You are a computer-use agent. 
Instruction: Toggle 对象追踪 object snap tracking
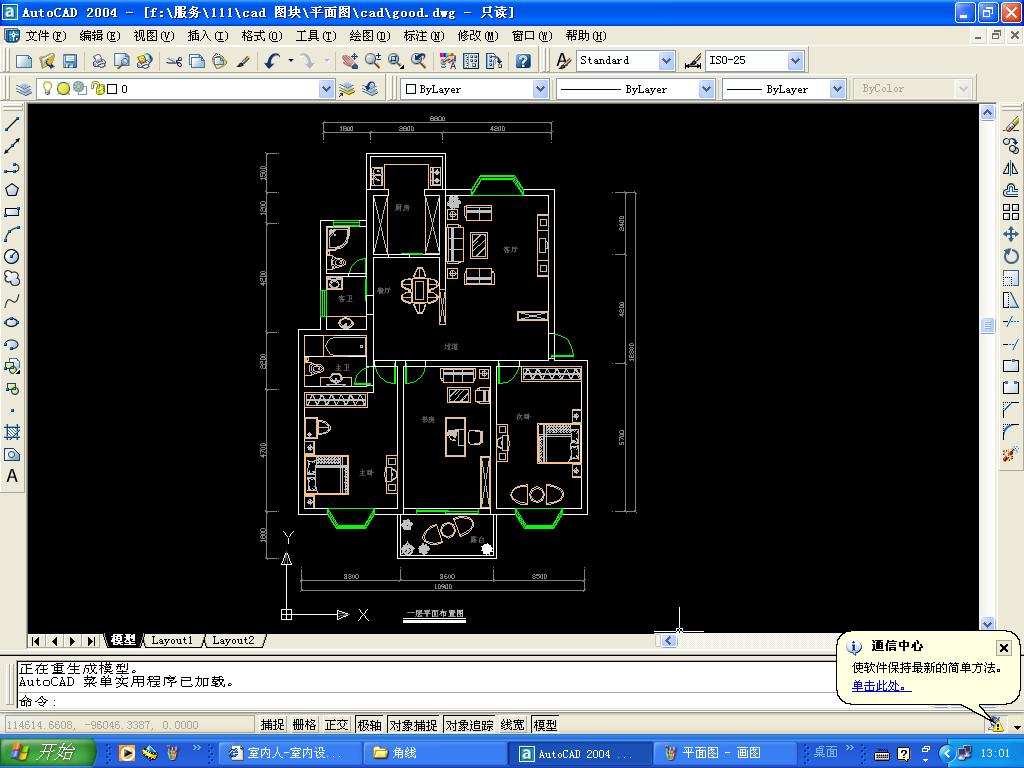click(x=470, y=725)
